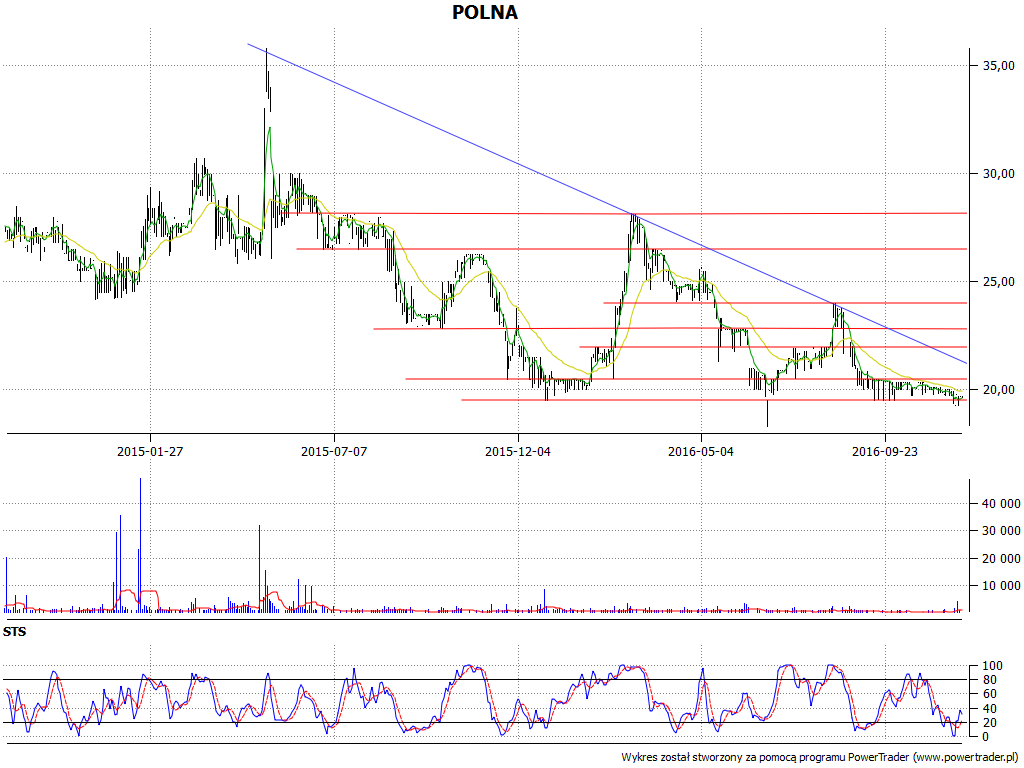
Task: Click the 25,00 price axis label
Action: (x=999, y=281)
